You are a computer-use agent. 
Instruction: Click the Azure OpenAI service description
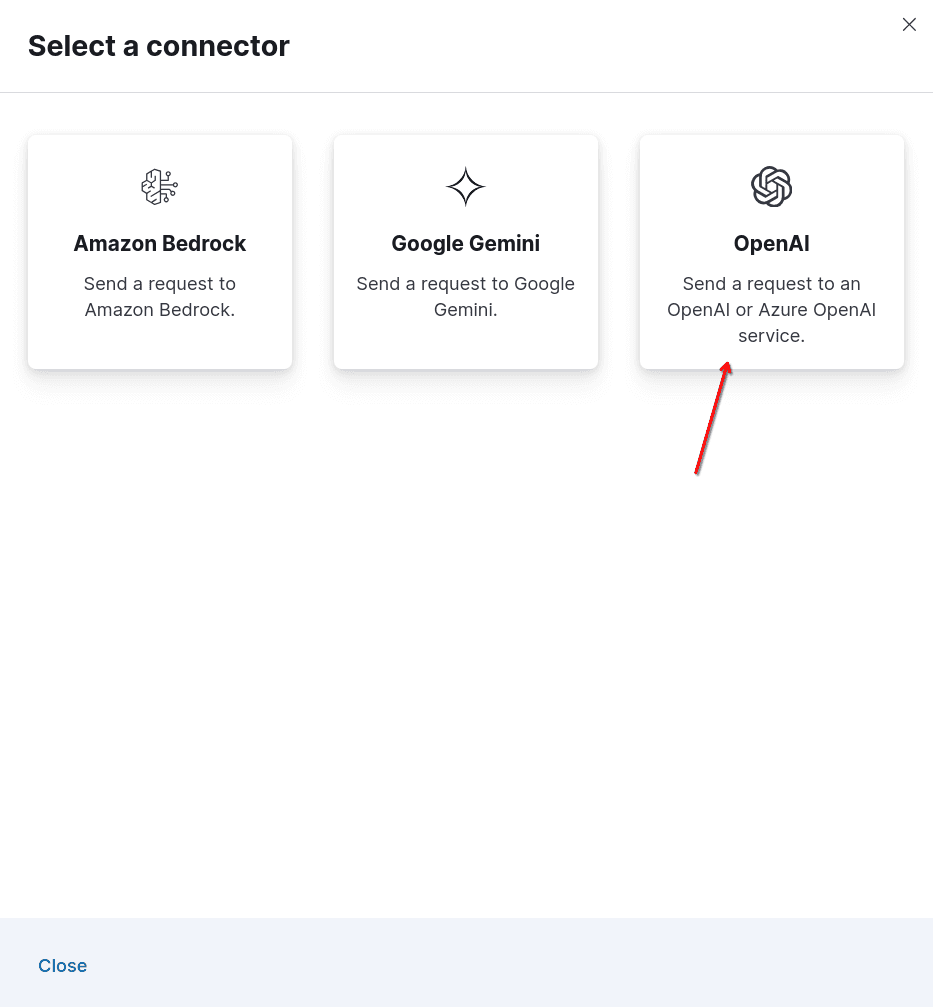click(771, 309)
